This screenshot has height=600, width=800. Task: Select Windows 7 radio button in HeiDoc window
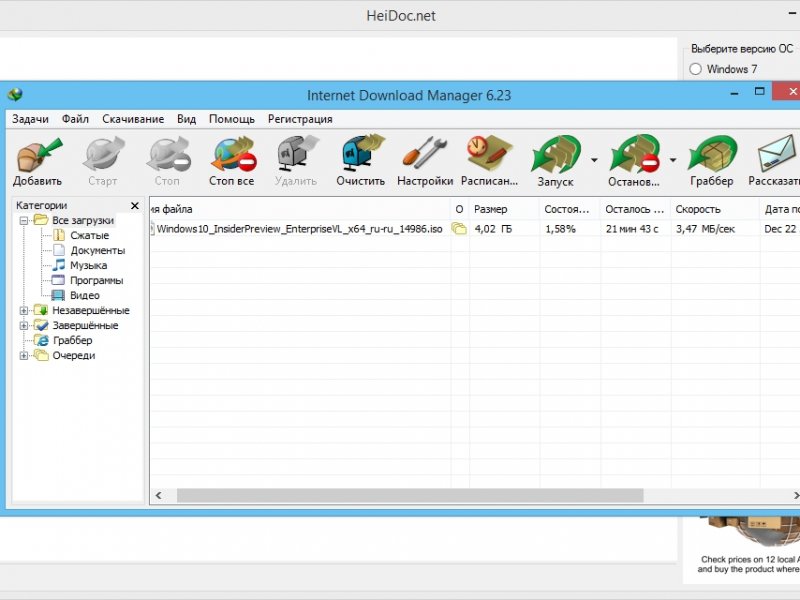695,69
